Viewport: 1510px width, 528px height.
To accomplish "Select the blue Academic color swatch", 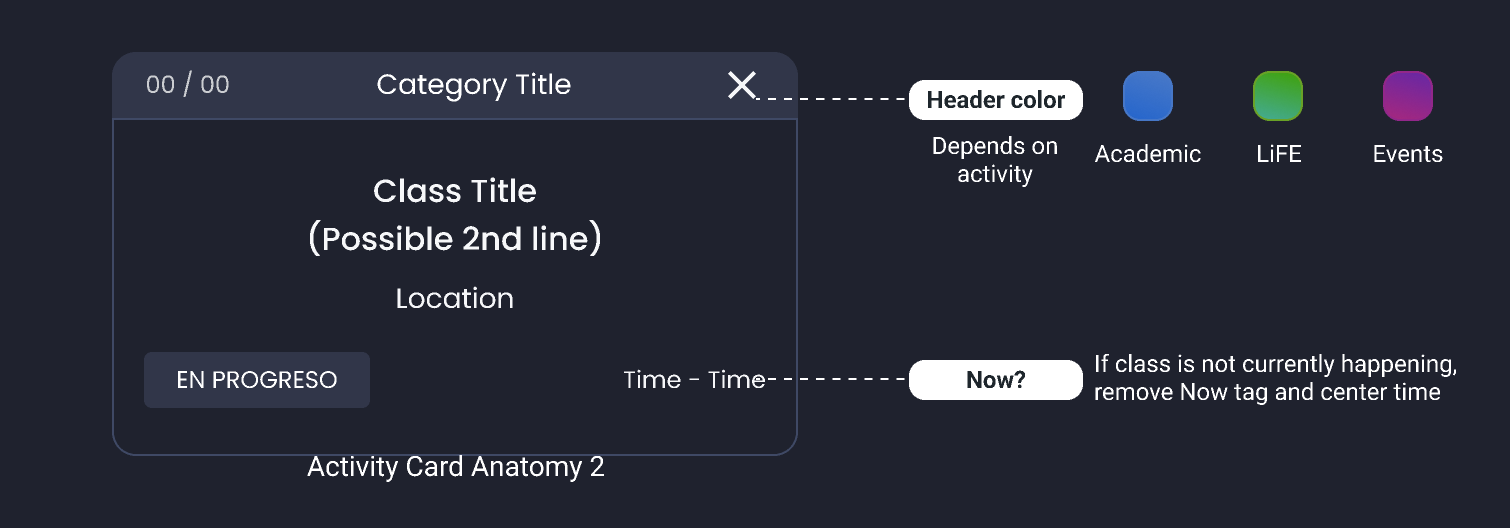I will pos(1147,97).
